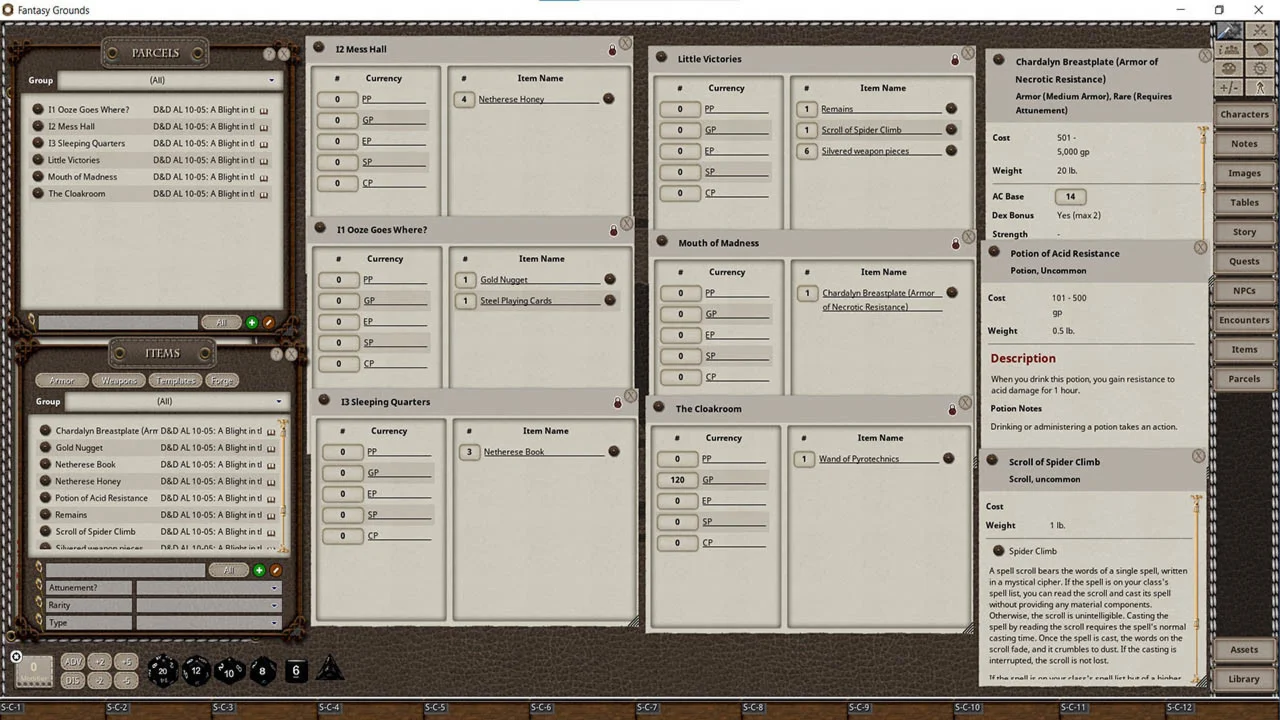The width and height of the screenshot is (1280, 720).
Task: Toggle the ADV advantage roll button
Action: pyautogui.click(x=73, y=662)
